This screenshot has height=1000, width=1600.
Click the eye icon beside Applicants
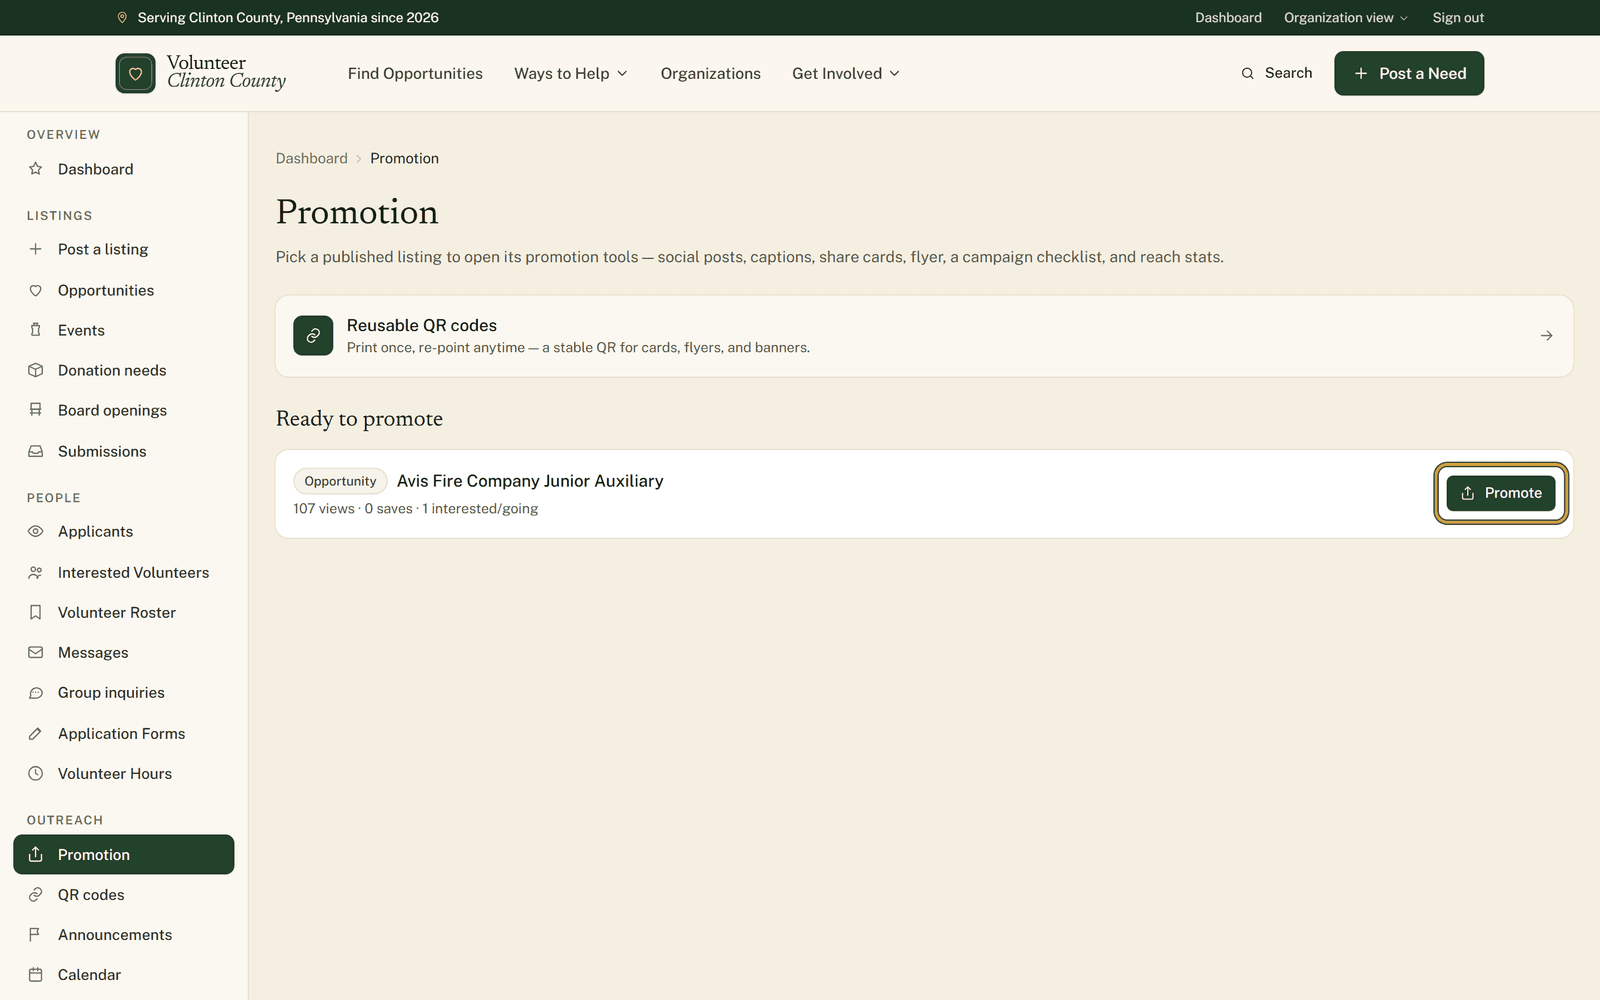36,531
